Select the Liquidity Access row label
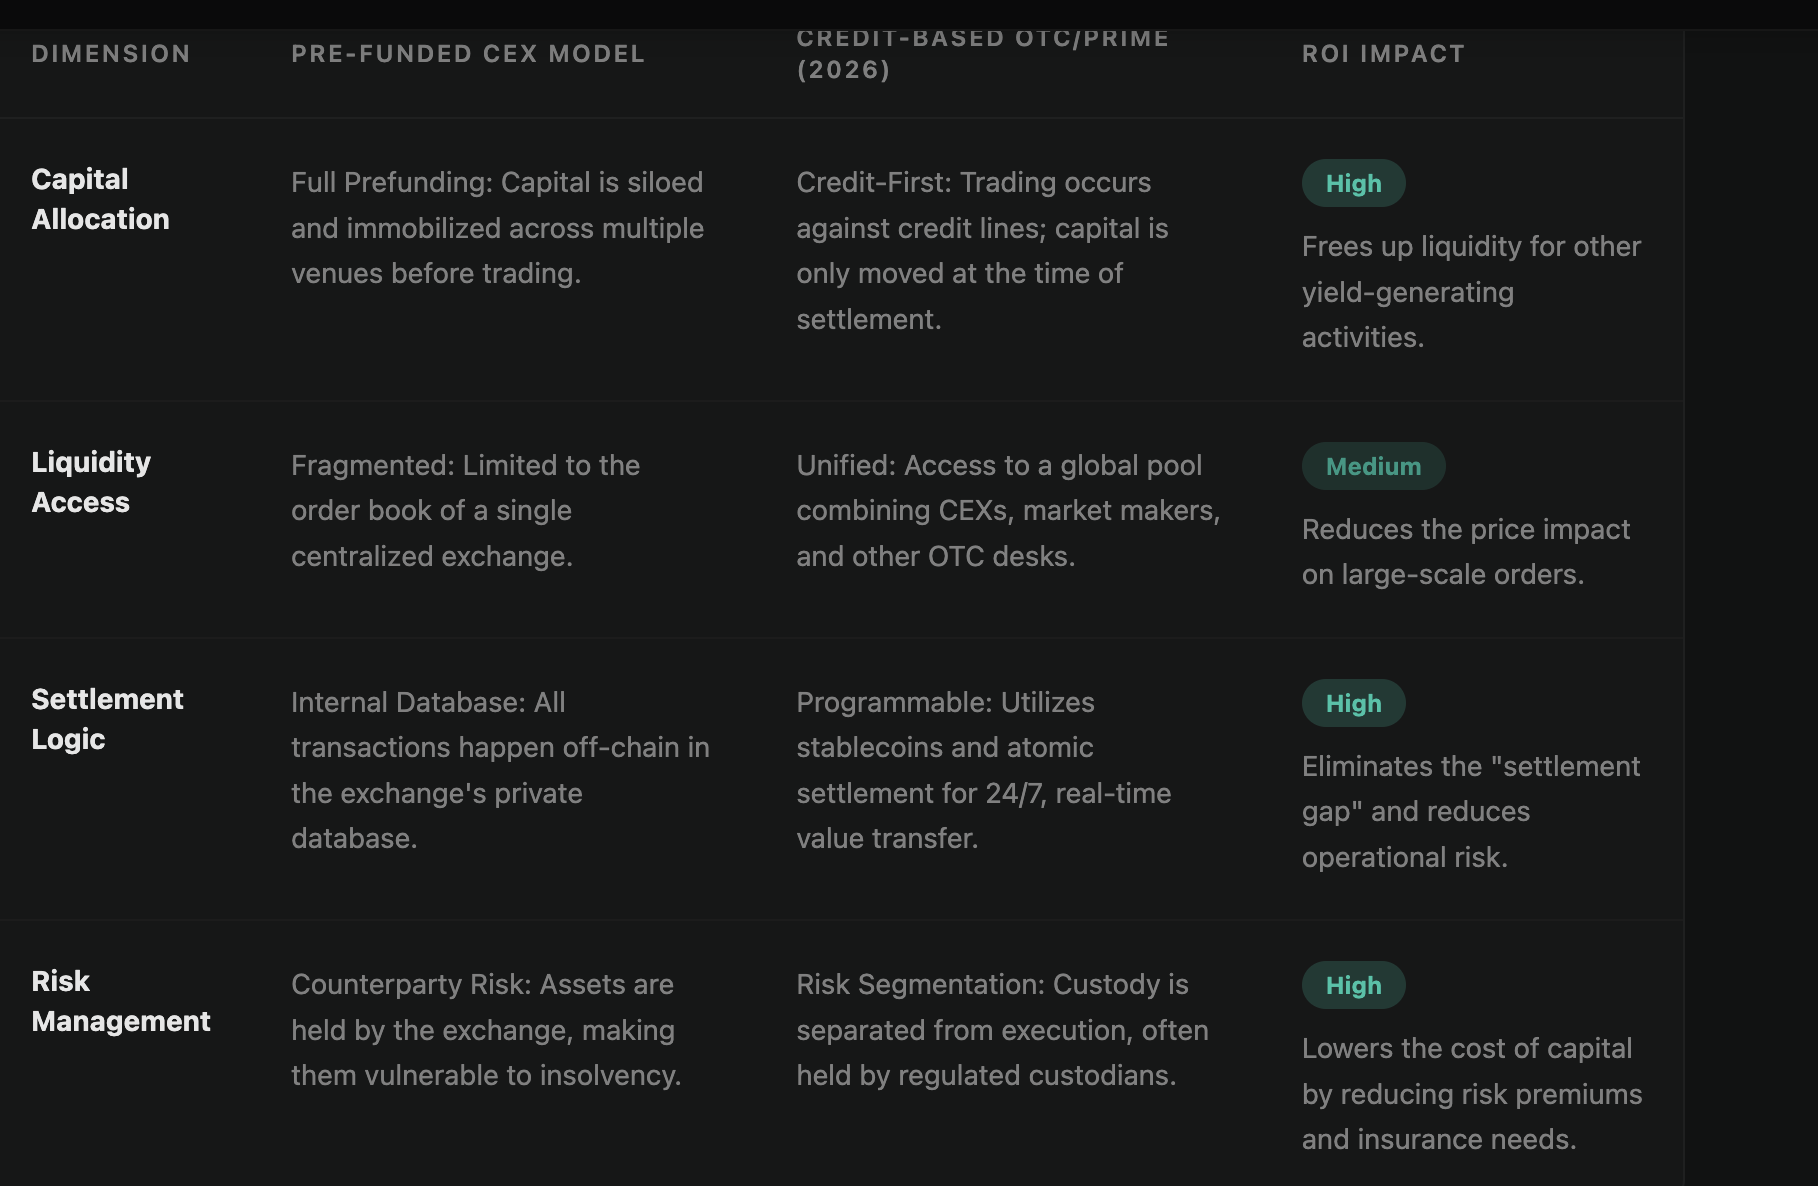The width and height of the screenshot is (1818, 1186). click(x=91, y=482)
